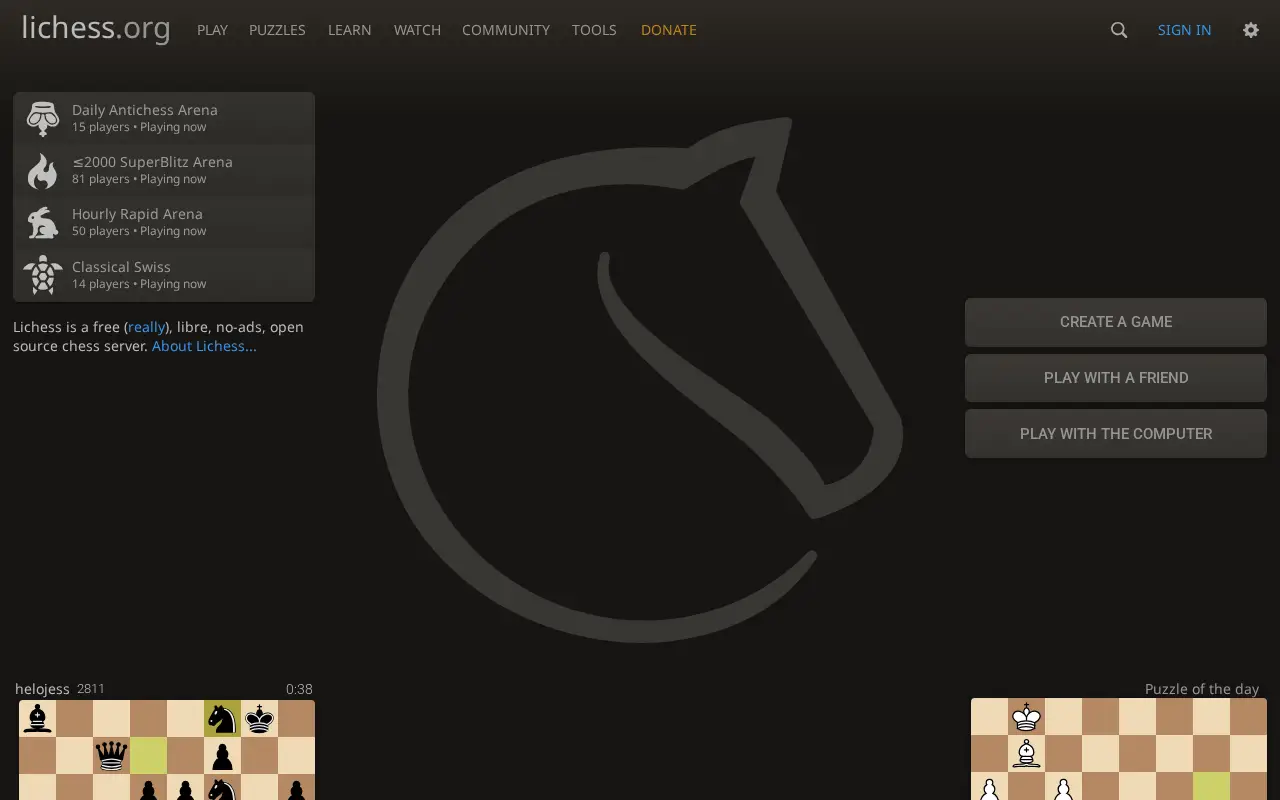Click CREATE A GAME button
The width and height of the screenshot is (1280, 800).
coord(1116,322)
